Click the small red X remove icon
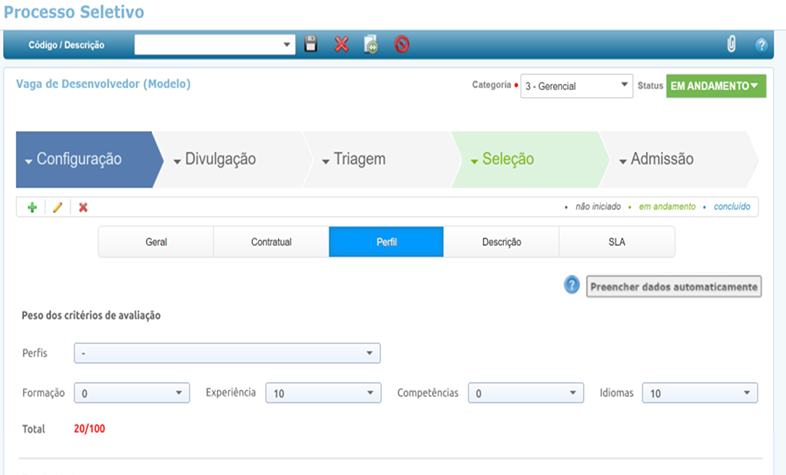Screen dimensions: 786x475 (x=83, y=207)
